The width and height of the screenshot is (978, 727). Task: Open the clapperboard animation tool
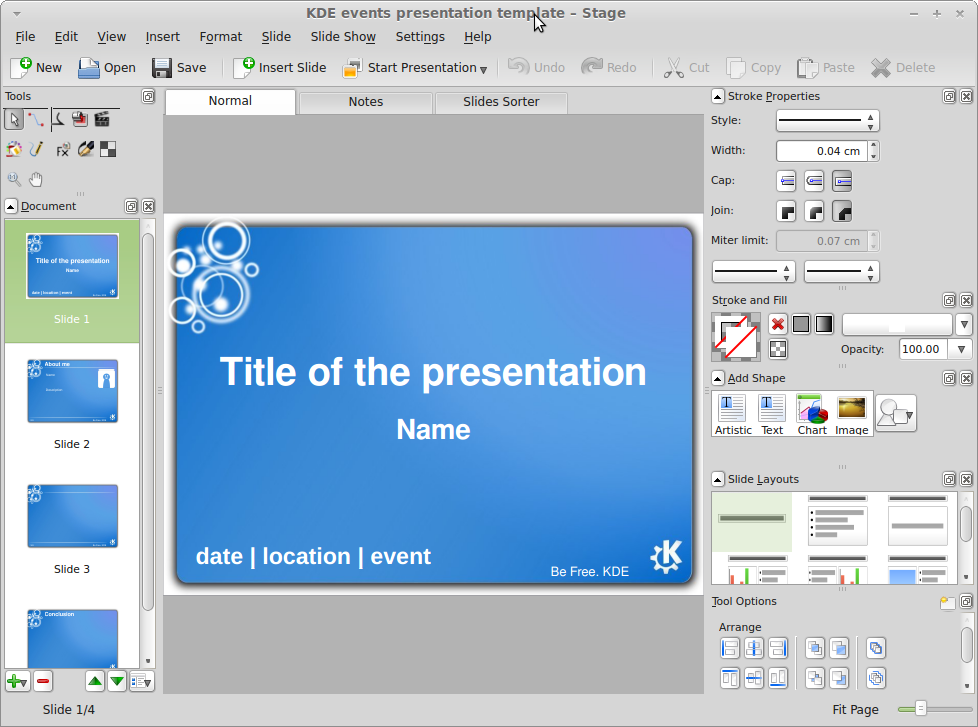102,120
